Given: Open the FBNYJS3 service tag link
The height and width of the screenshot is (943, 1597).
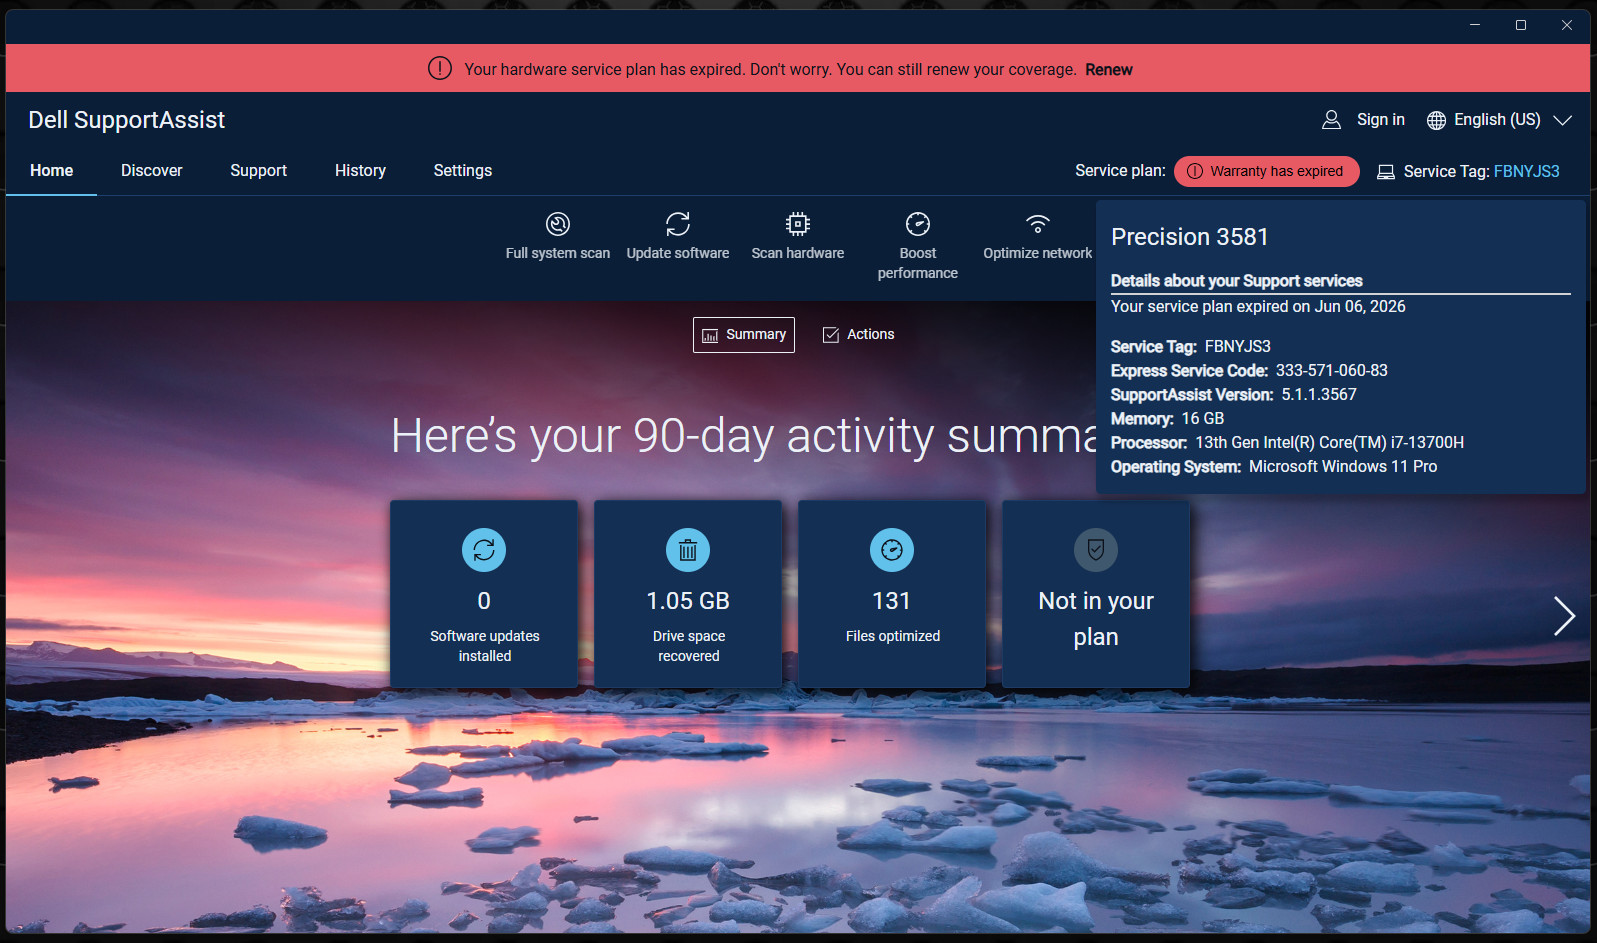Looking at the screenshot, I should click(x=1527, y=172).
